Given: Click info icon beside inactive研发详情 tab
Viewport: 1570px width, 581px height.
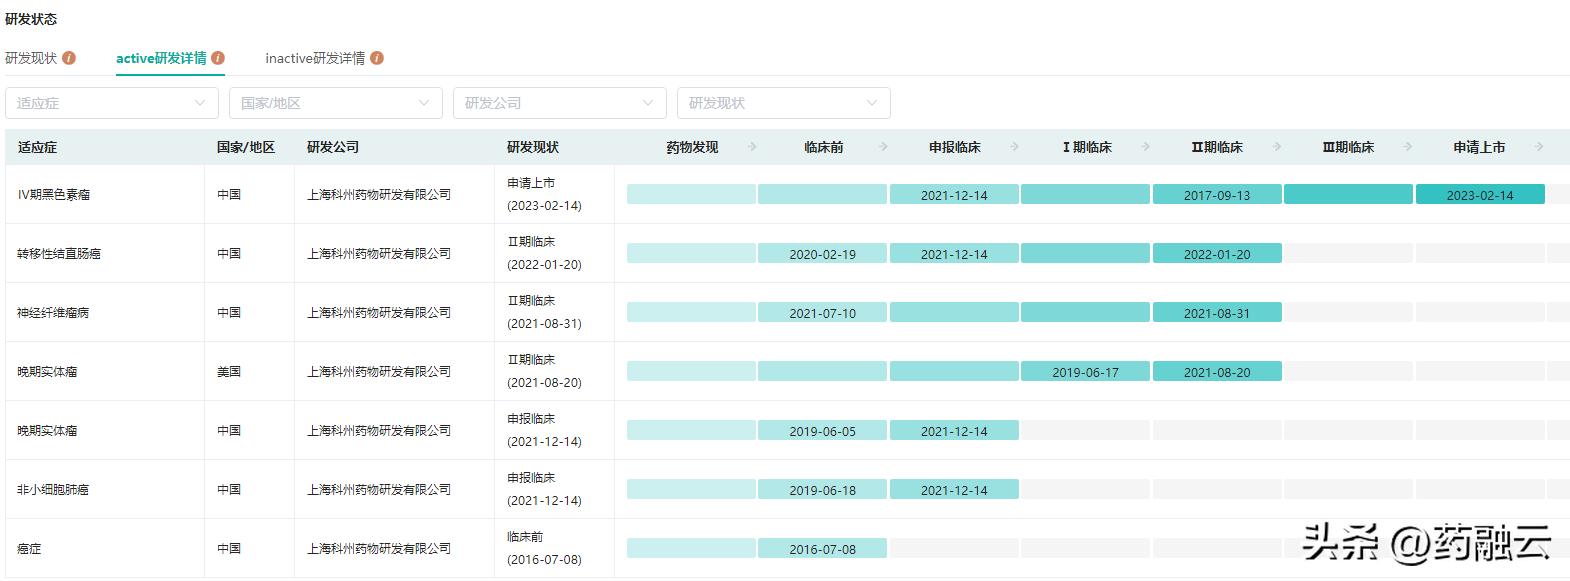Looking at the screenshot, I should click(377, 58).
